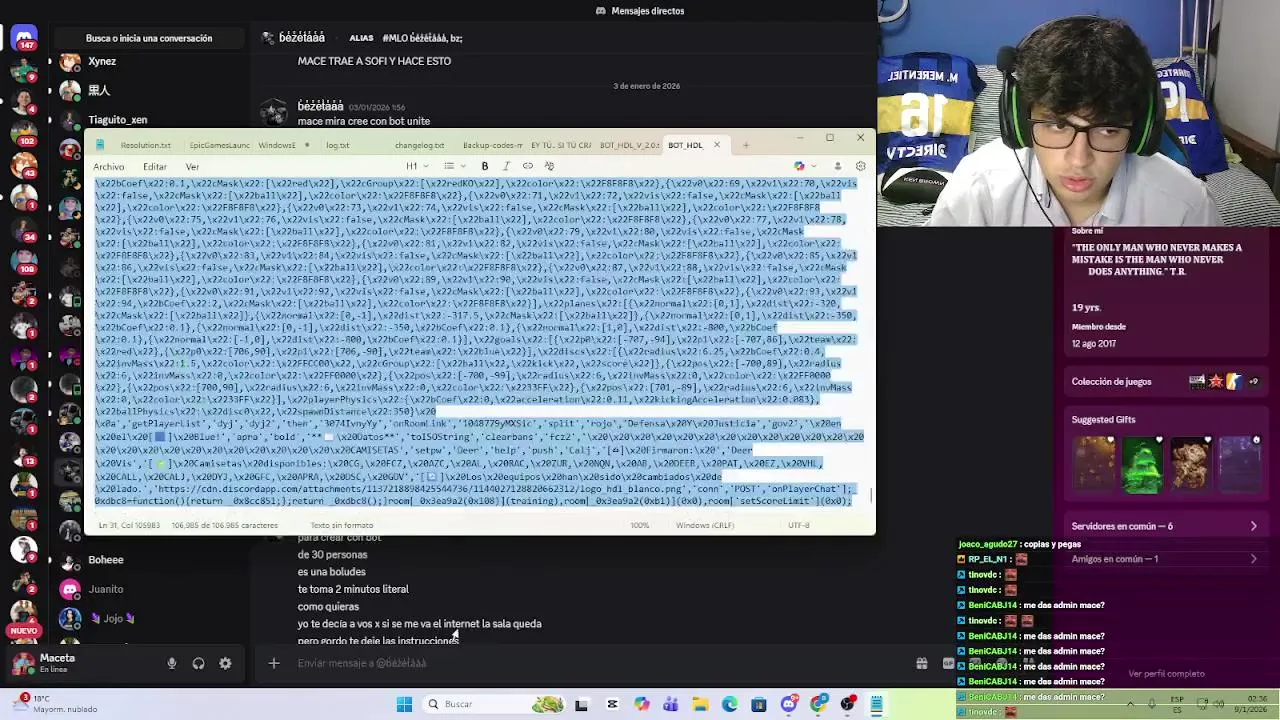This screenshot has height=720, width=1280.
Task: Click the plus attach button in message bar
Action: click(273, 663)
